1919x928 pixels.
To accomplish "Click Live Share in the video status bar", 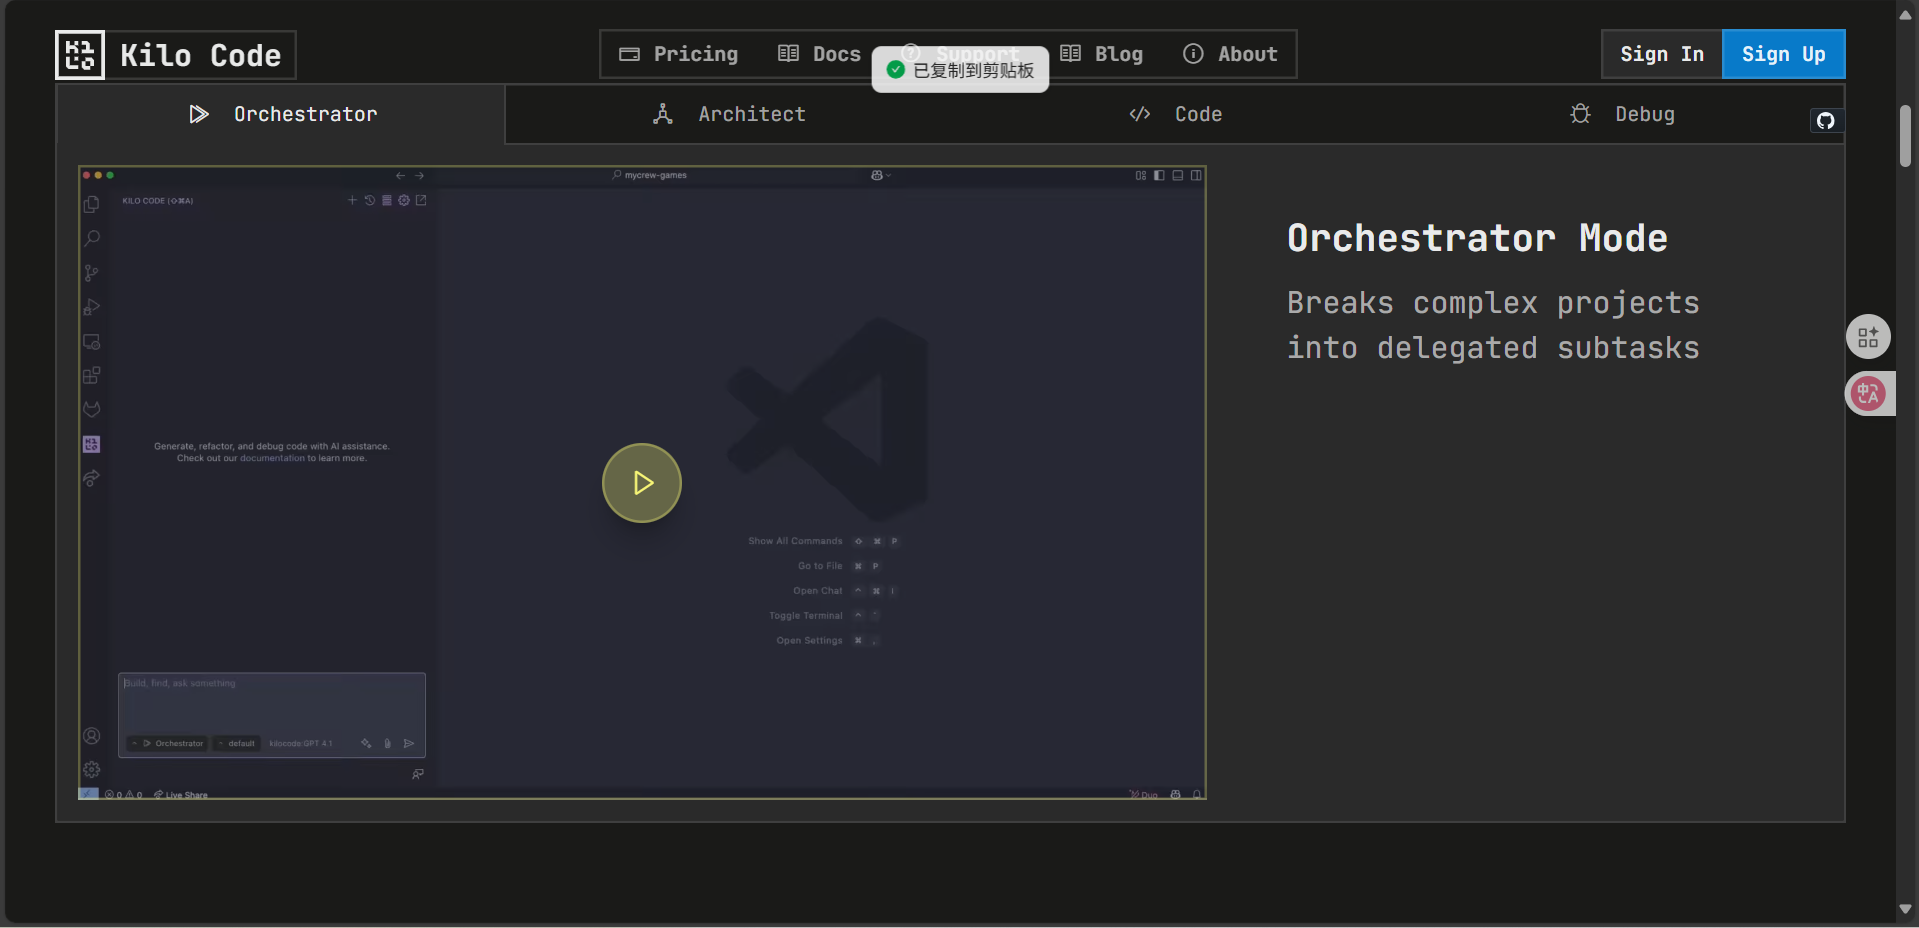I will coord(181,795).
